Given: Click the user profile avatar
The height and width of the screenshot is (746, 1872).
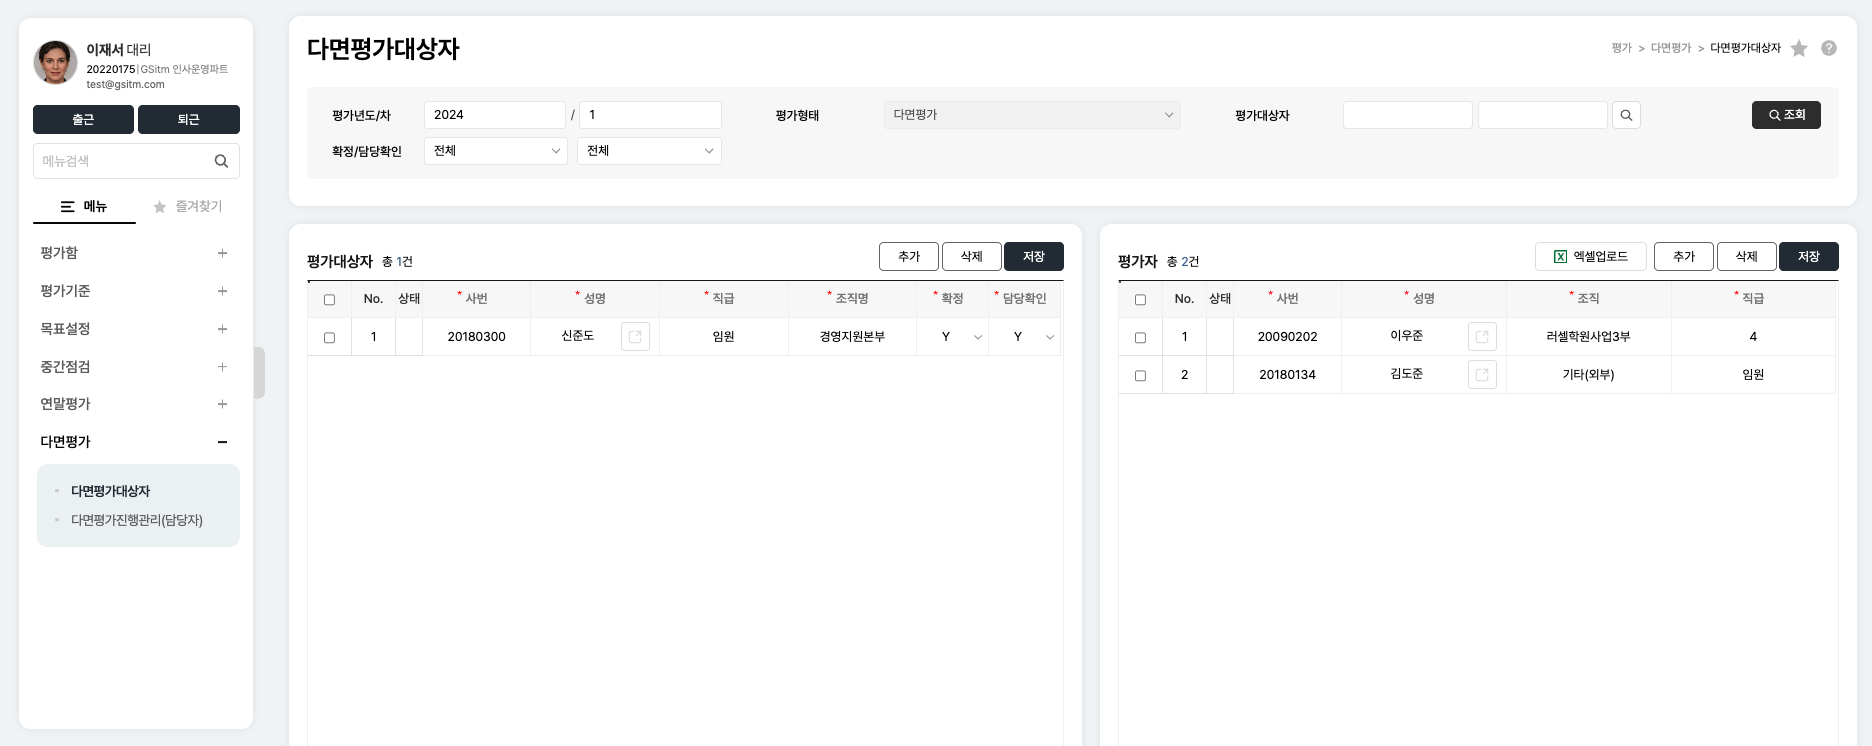Looking at the screenshot, I should pos(55,63).
